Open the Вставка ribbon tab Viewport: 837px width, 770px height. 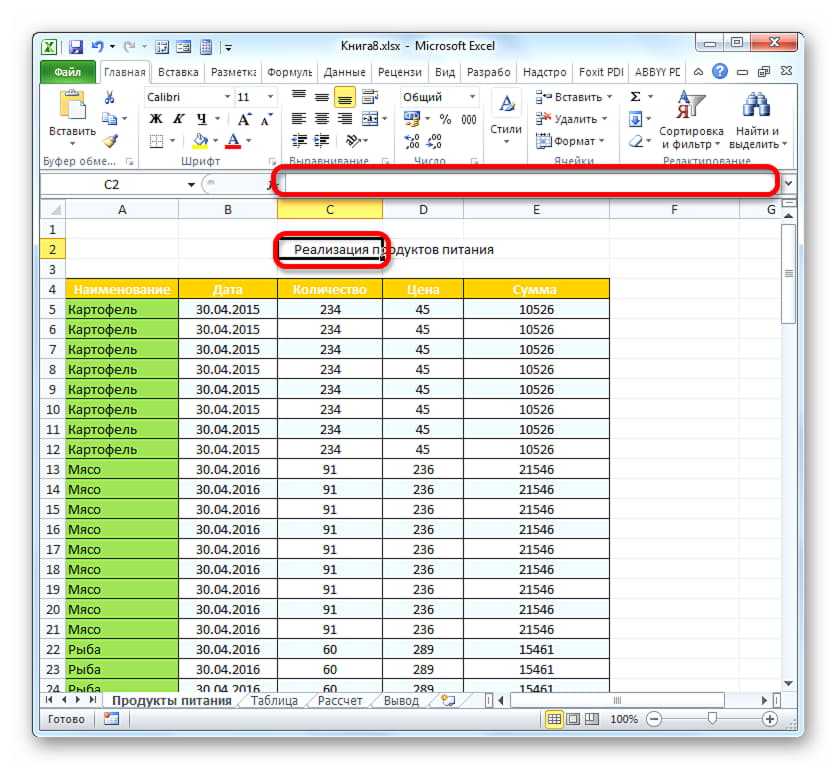pos(176,72)
